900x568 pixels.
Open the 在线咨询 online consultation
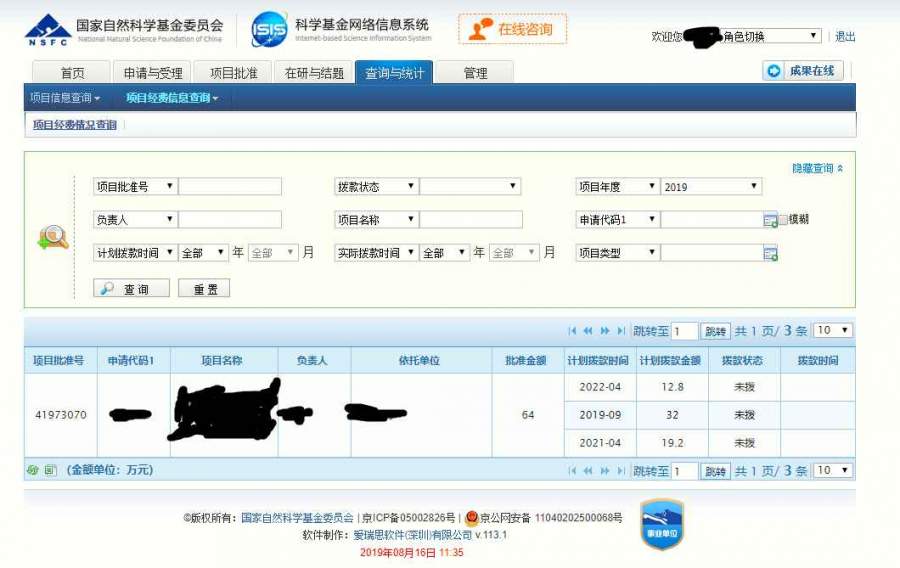coord(513,30)
